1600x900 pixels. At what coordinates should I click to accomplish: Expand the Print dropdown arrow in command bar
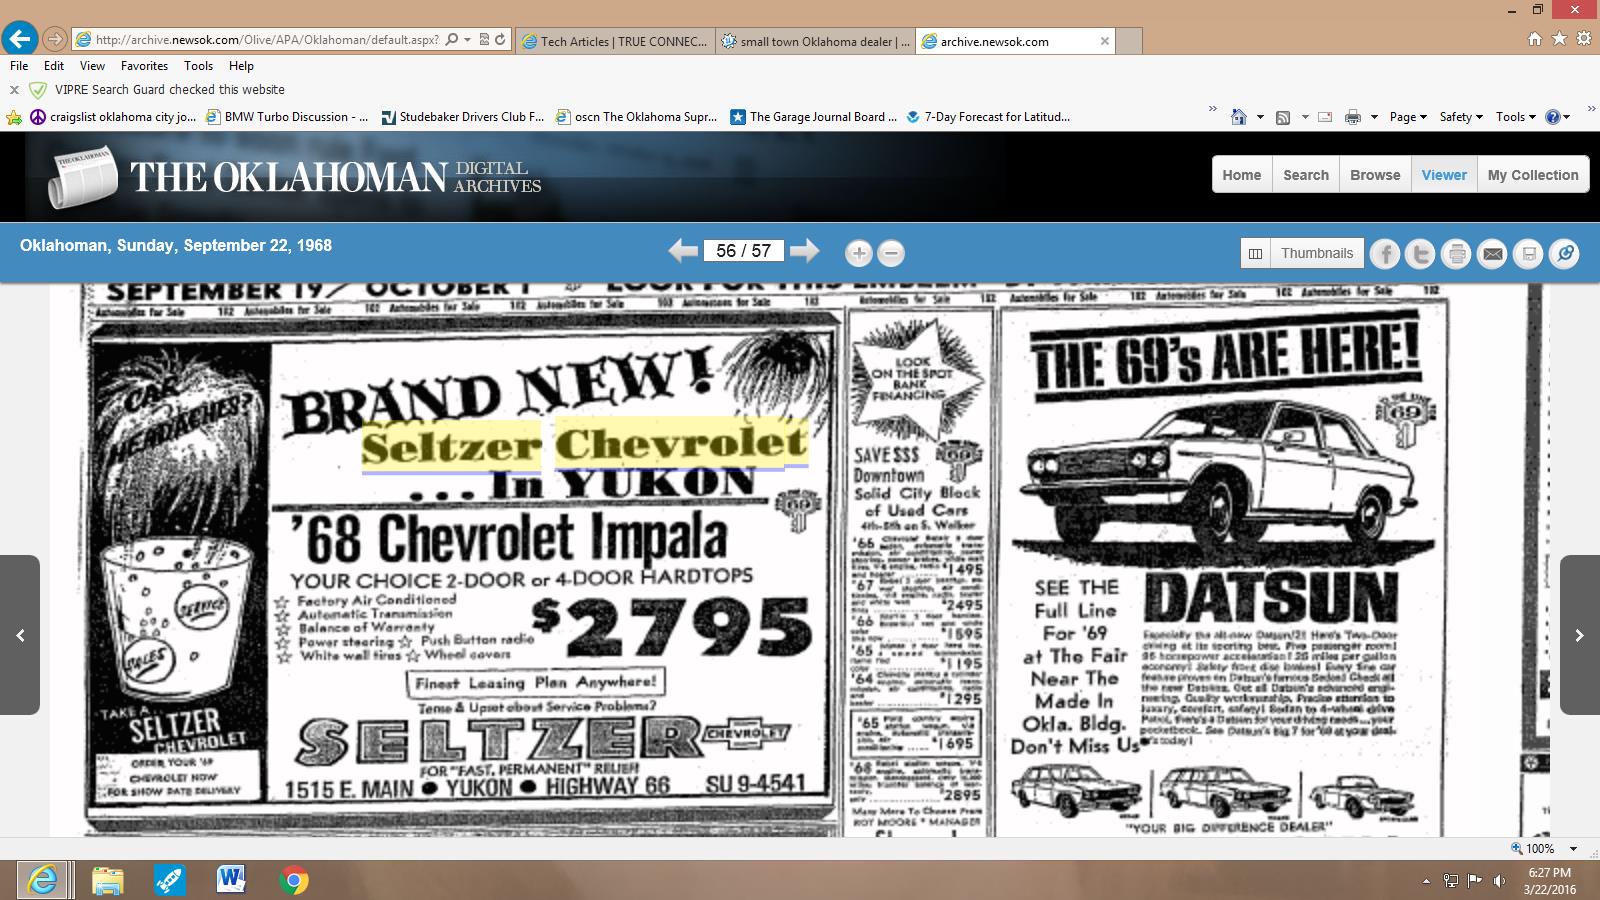1374,117
